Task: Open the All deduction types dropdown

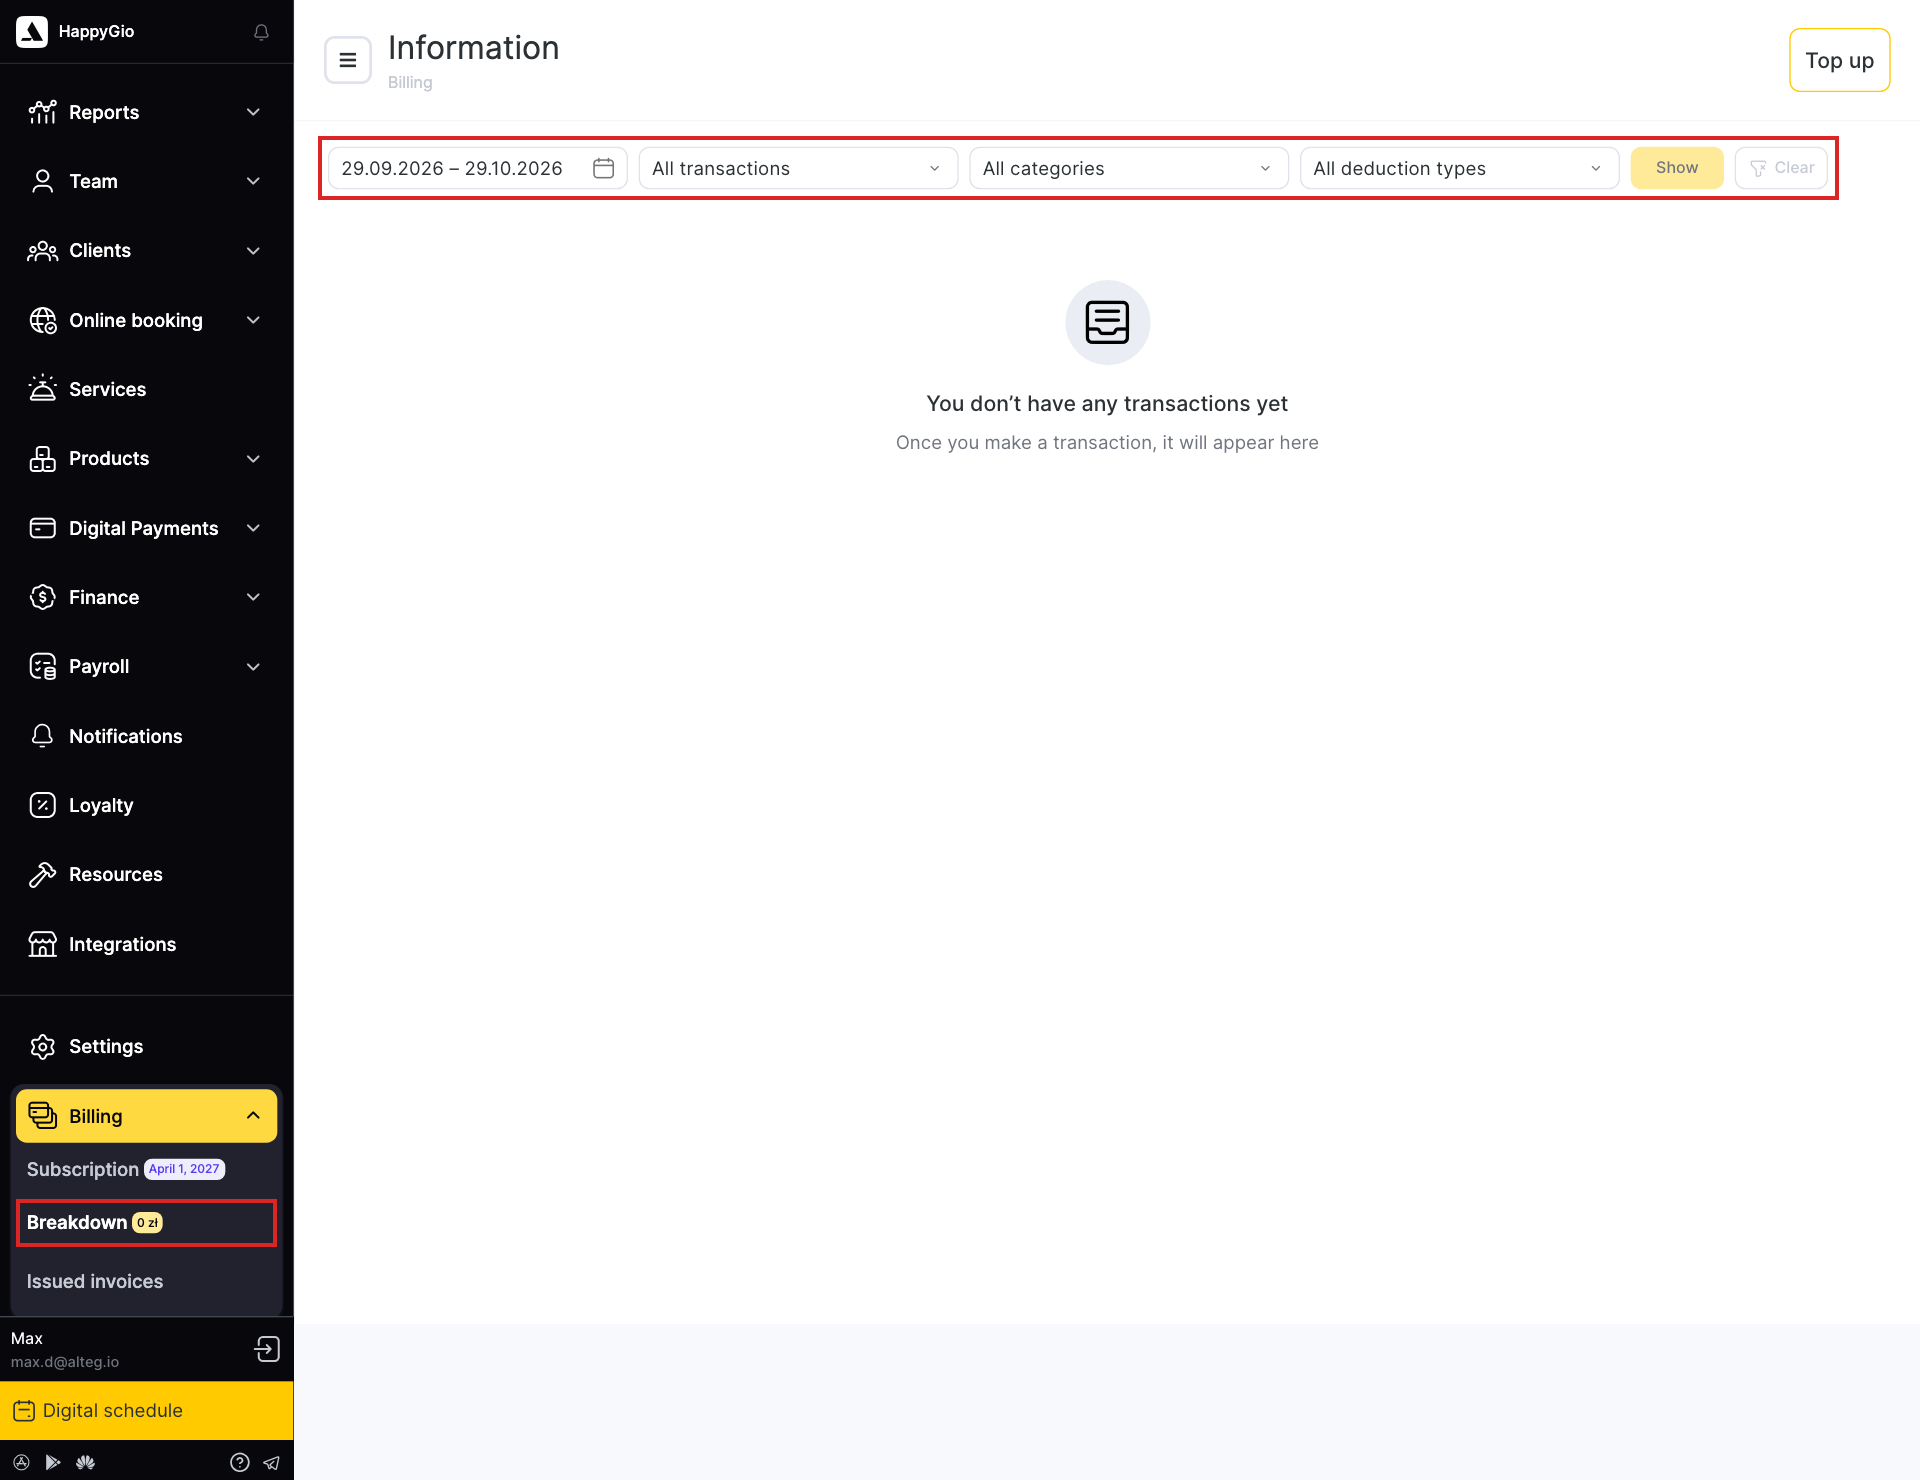Action: pos(1459,168)
